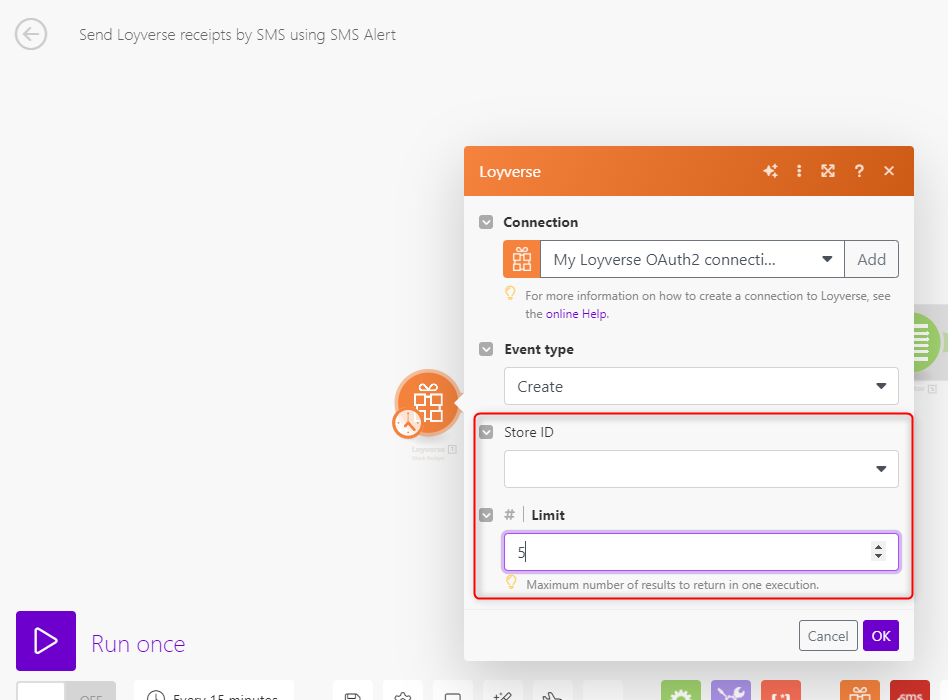This screenshot has width=948, height=700.
Task: Collapse the Connection section toggle
Action: tap(486, 222)
